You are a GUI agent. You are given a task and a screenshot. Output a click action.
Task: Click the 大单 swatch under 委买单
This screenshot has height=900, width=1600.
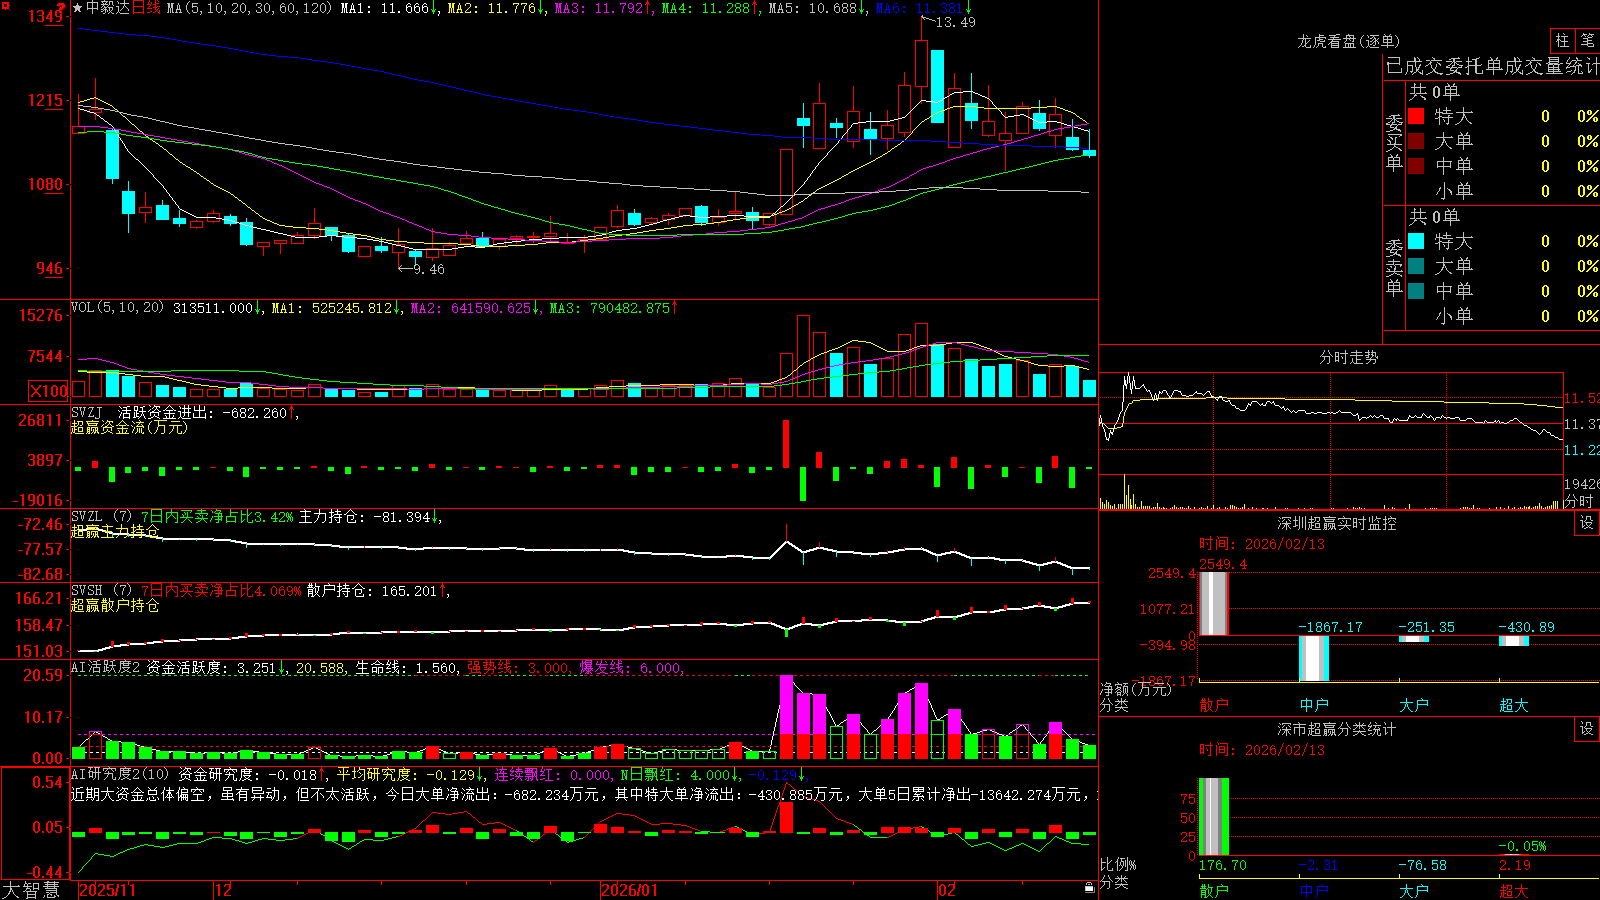[x=1416, y=141]
